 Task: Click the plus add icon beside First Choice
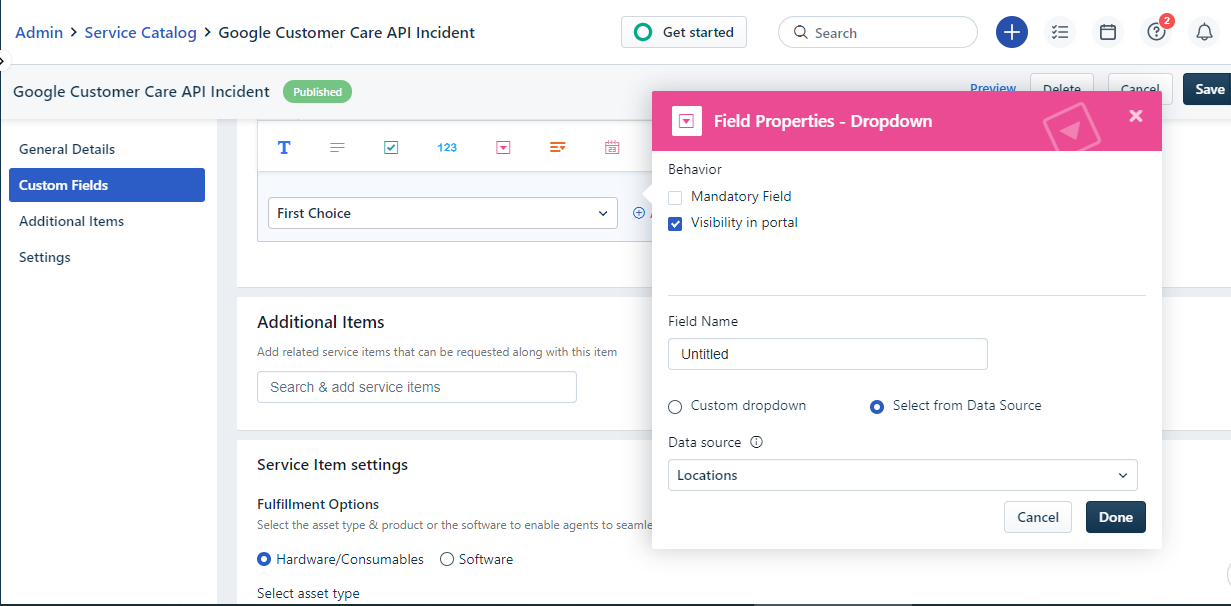tap(639, 213)
